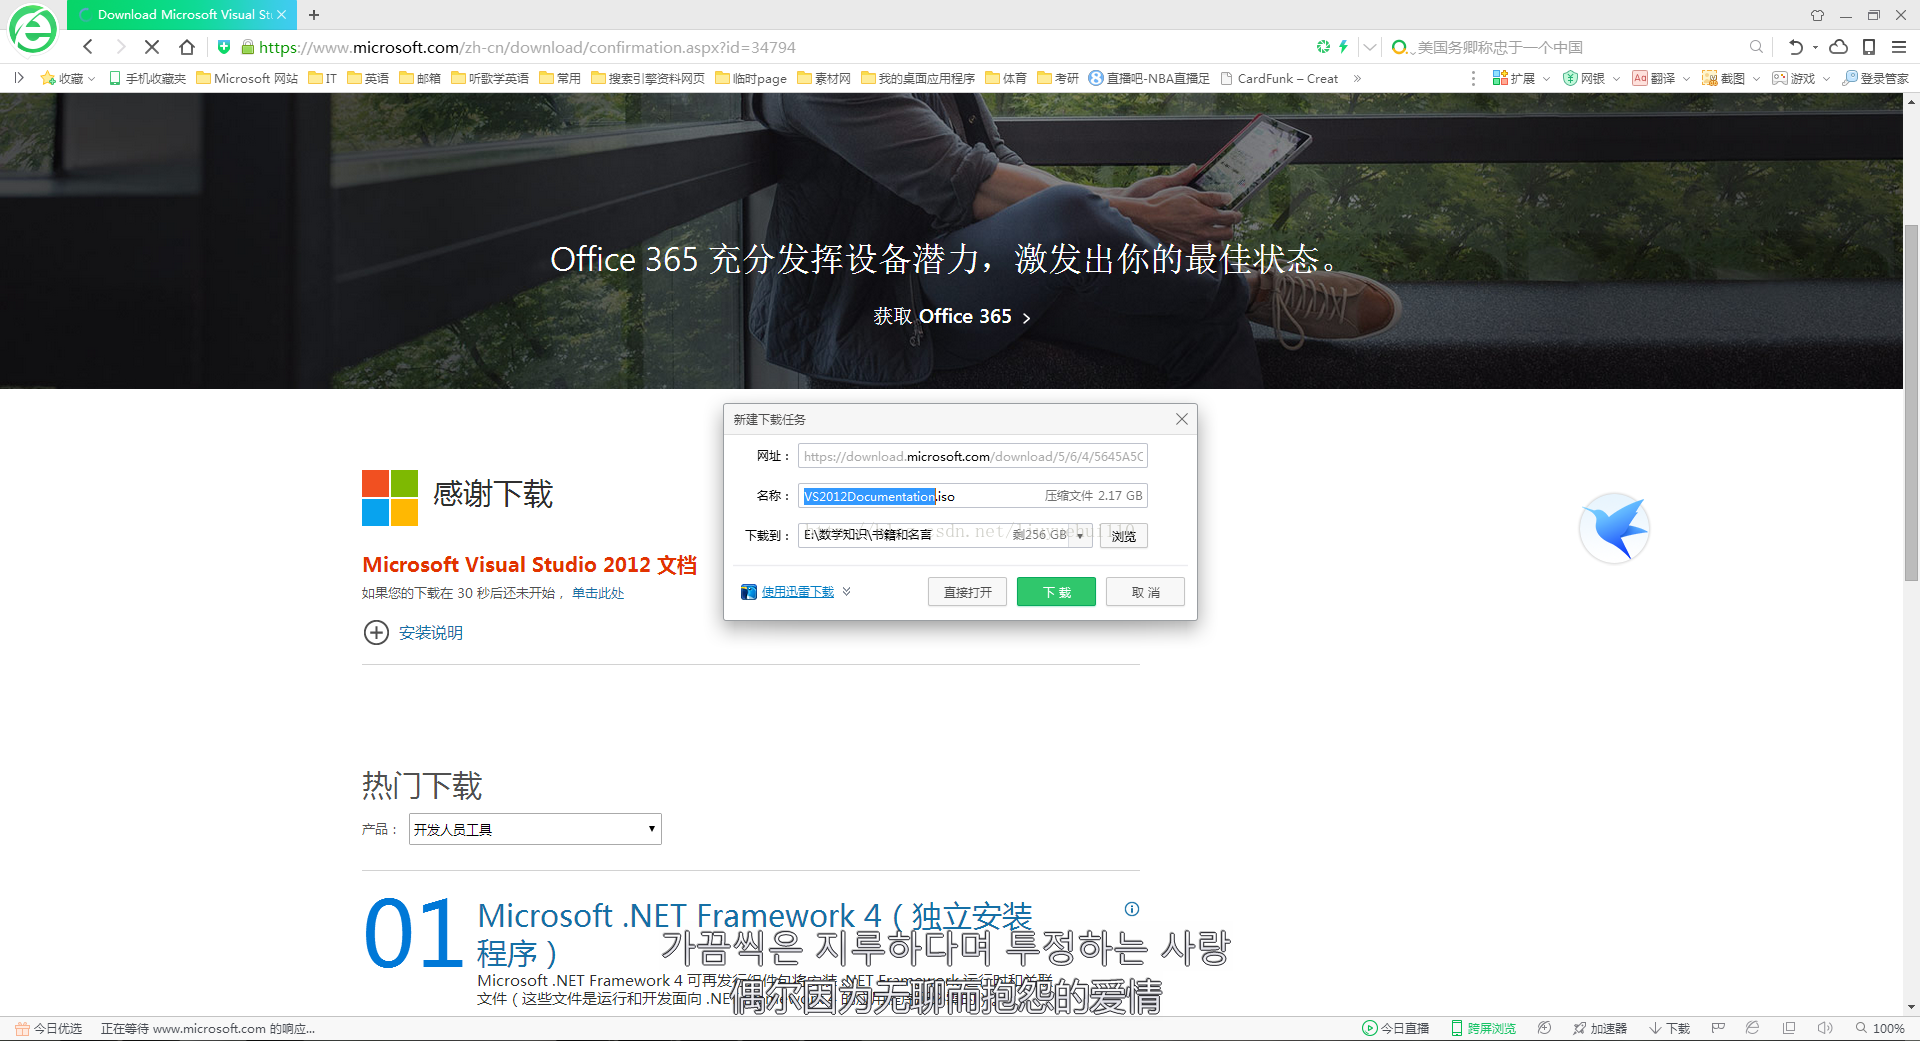Open the 直播吧-NBA直播 bookmark

point(1149,78)
